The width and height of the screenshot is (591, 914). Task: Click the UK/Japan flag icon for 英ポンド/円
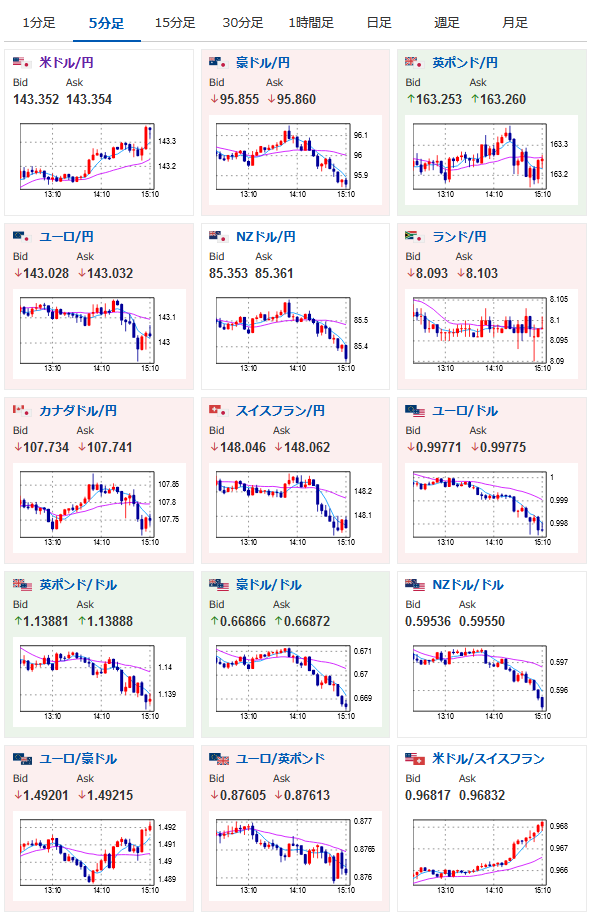(414, 62)
